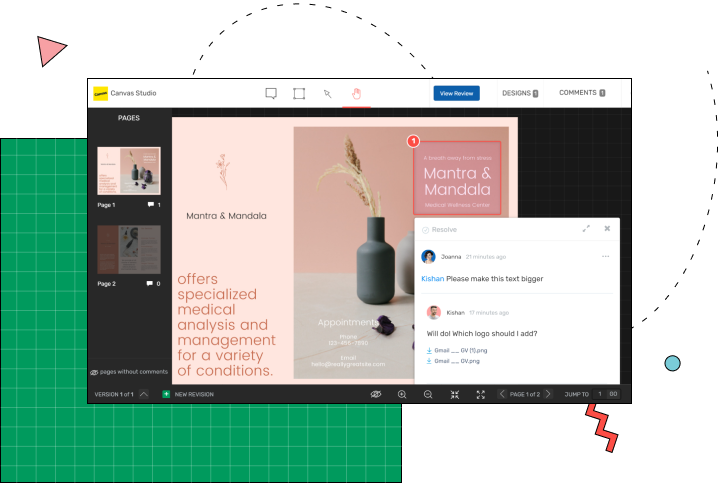This screenshot has height=483, width=720.
Task: Click the zoom in magnifier icon
Action: 402,394
